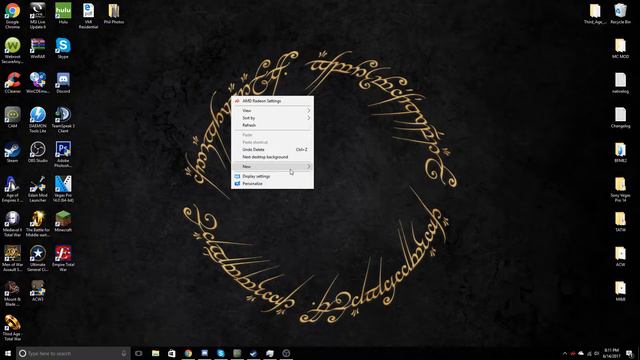Launch Edain Mod Launcher shortcut
The width and height of the screenshot is (640, 360).
click(38, 189)
